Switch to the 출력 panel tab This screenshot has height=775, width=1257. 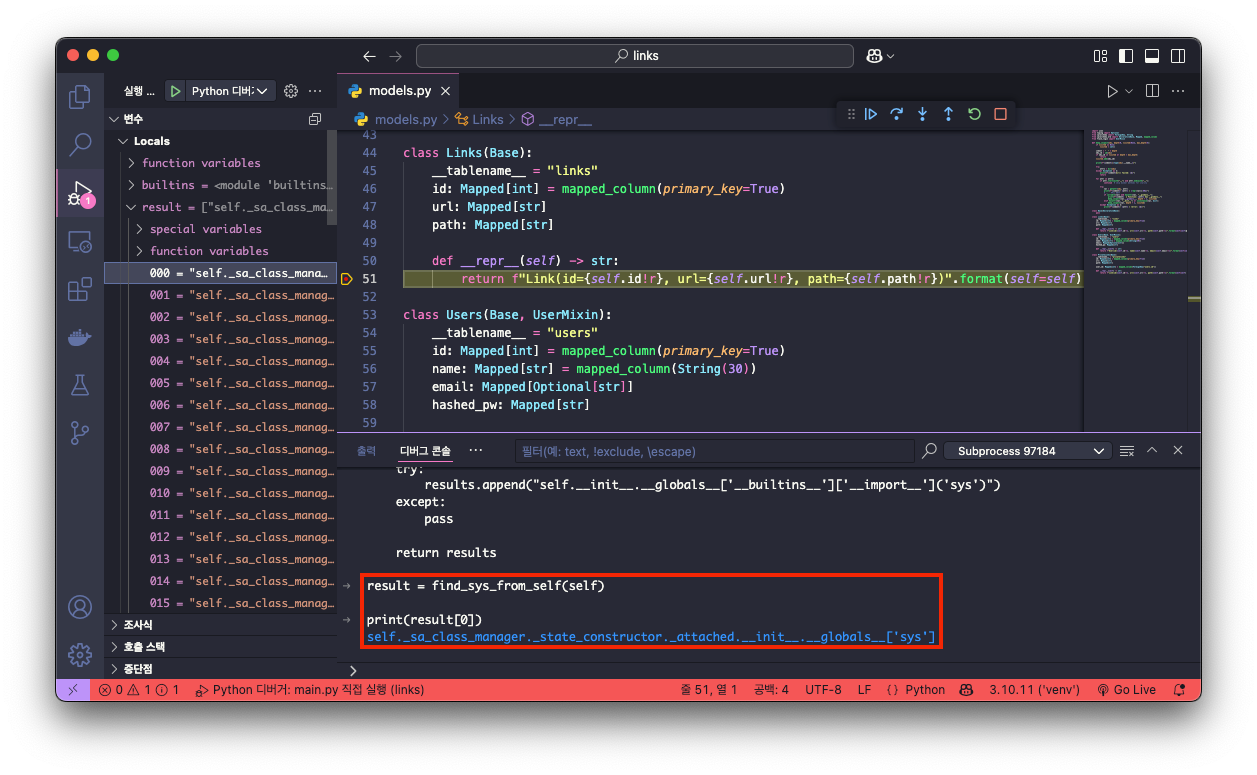click(x=367, y=451)
